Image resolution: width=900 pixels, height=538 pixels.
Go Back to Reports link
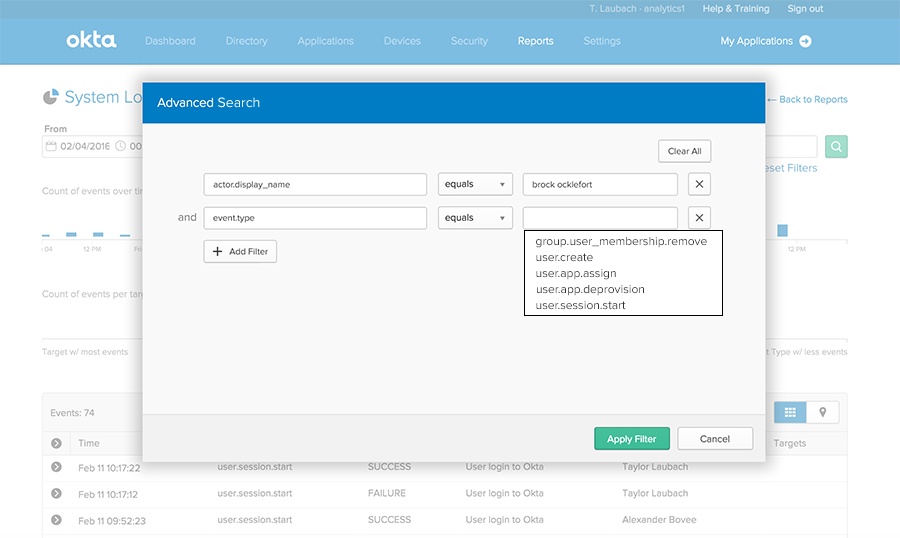[808, 99]
